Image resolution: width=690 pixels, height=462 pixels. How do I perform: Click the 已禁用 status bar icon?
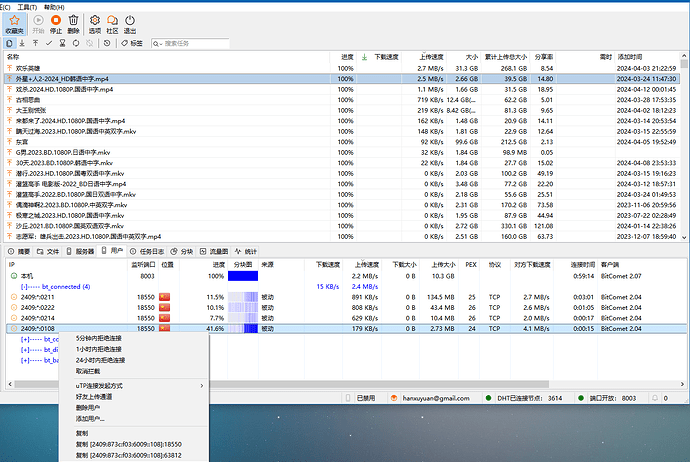click(x=348, y=398)
